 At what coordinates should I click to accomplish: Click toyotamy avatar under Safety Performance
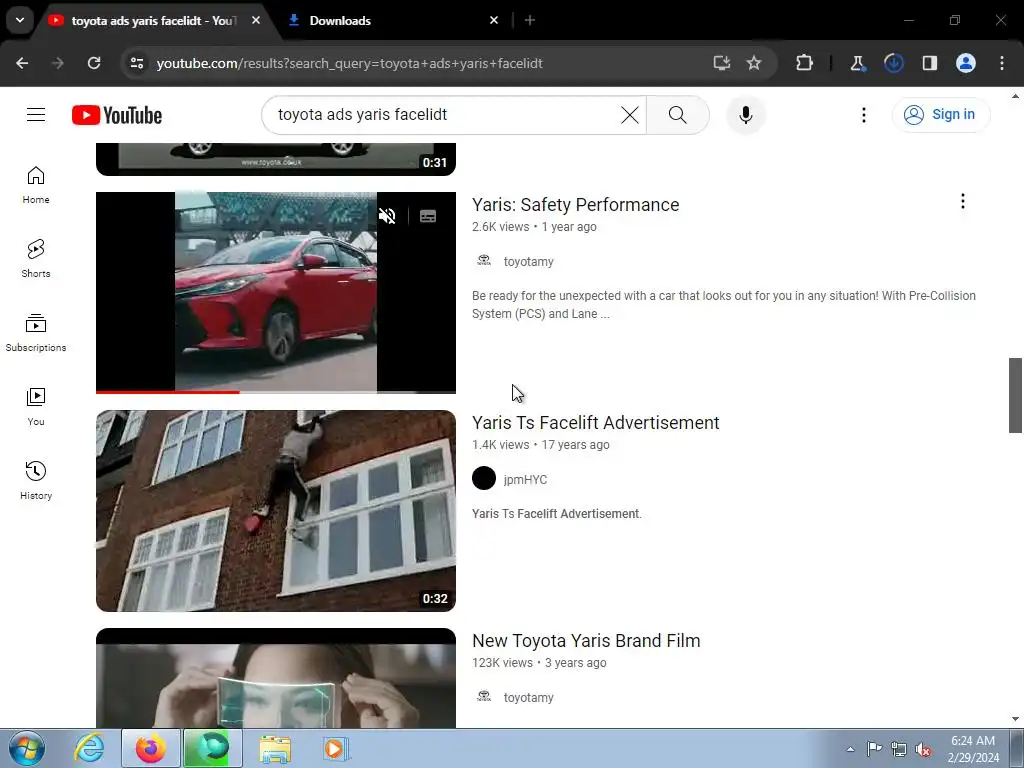pos(484,261)
